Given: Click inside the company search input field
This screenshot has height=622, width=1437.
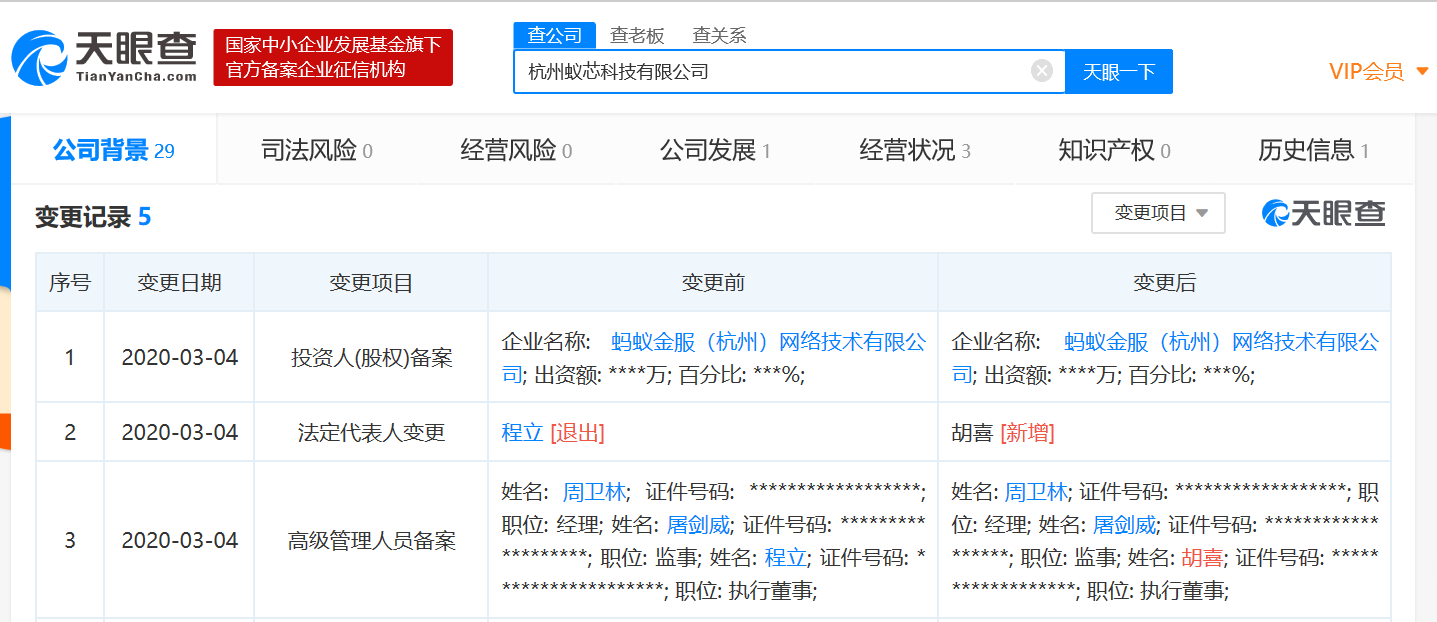Looking at the screenshot, I should 780,70.
